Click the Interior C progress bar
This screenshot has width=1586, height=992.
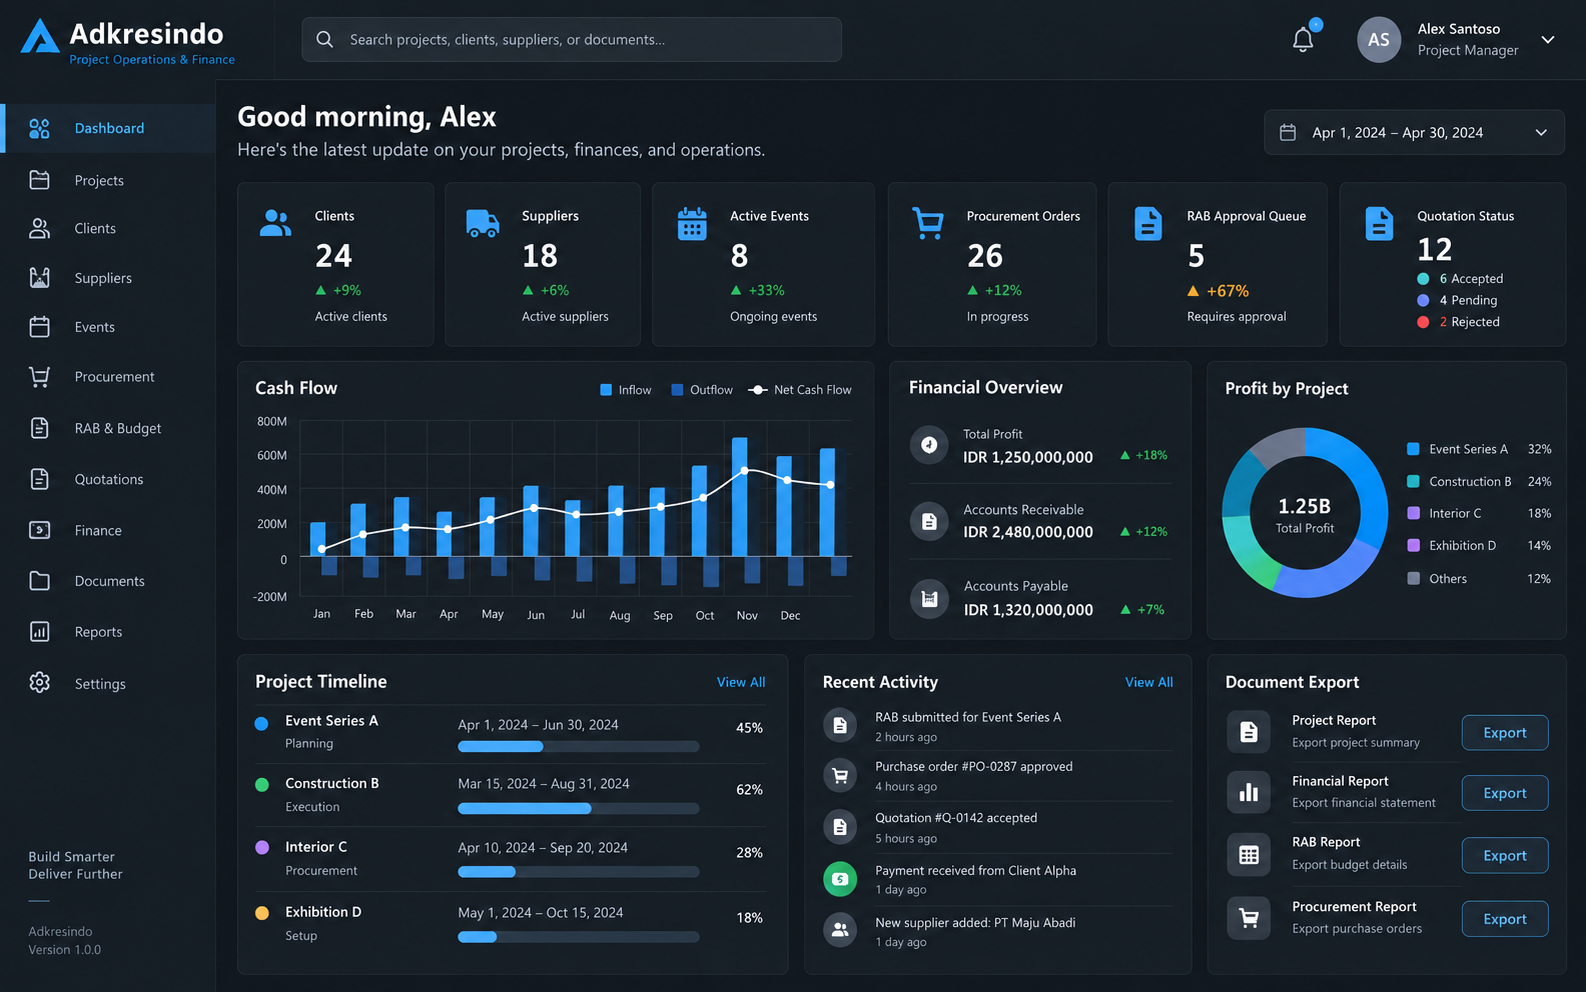click(578, 872)
